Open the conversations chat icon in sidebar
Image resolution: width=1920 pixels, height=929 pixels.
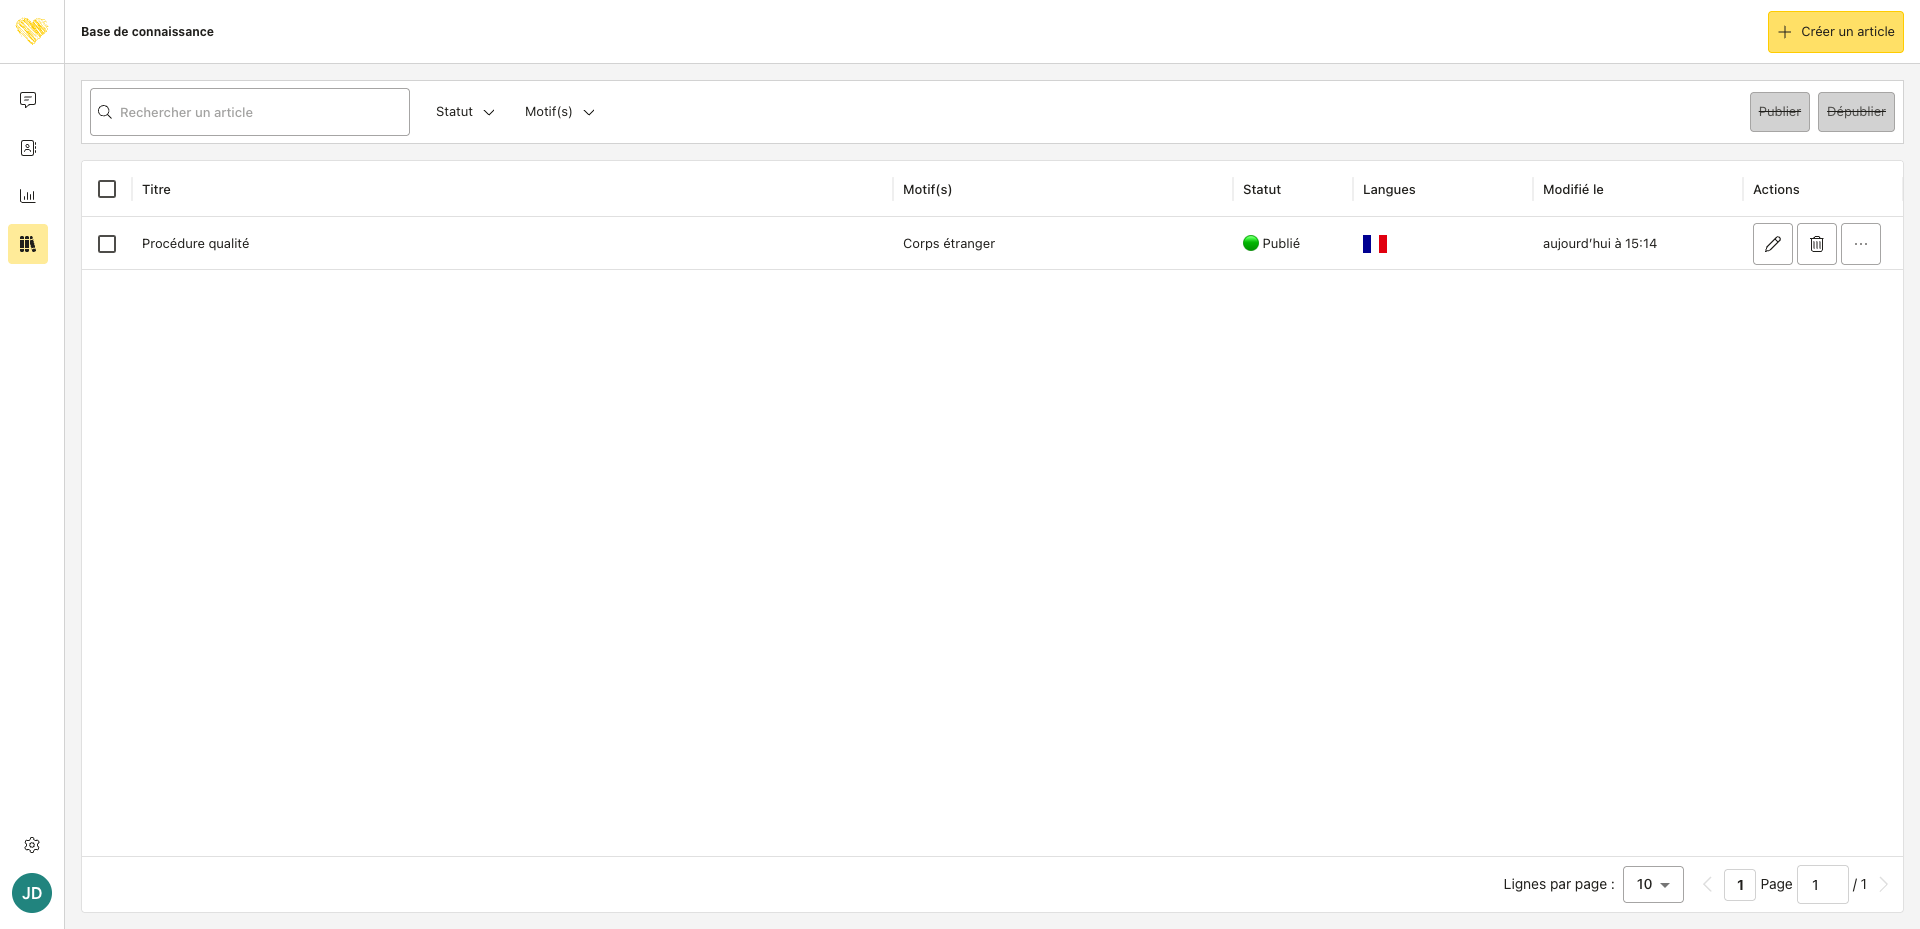(28, 100)
